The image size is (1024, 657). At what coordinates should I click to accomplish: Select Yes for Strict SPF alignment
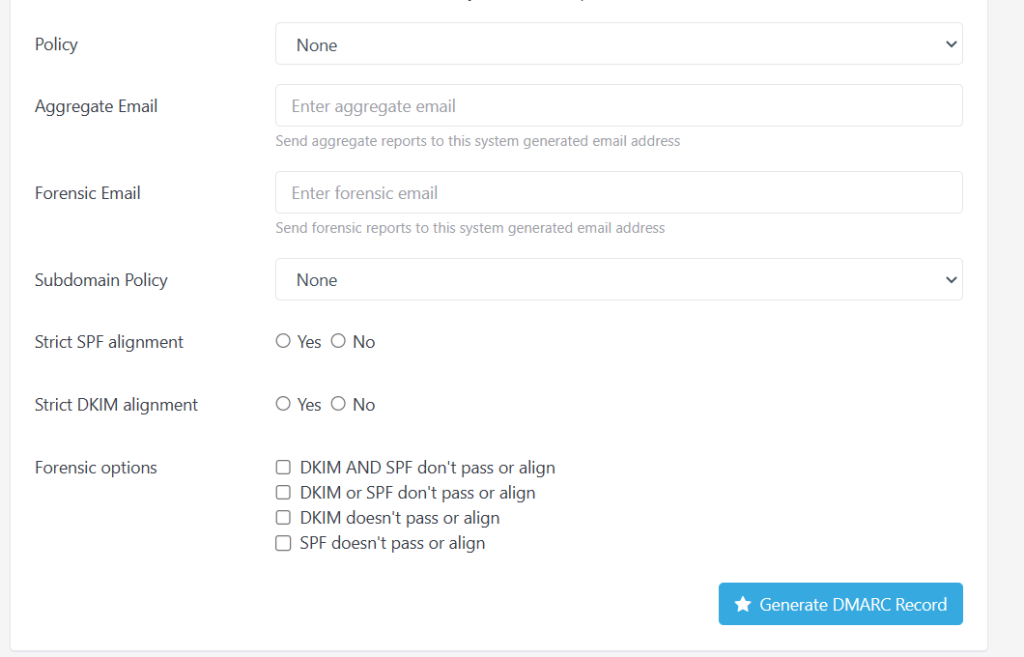point(283,341)
